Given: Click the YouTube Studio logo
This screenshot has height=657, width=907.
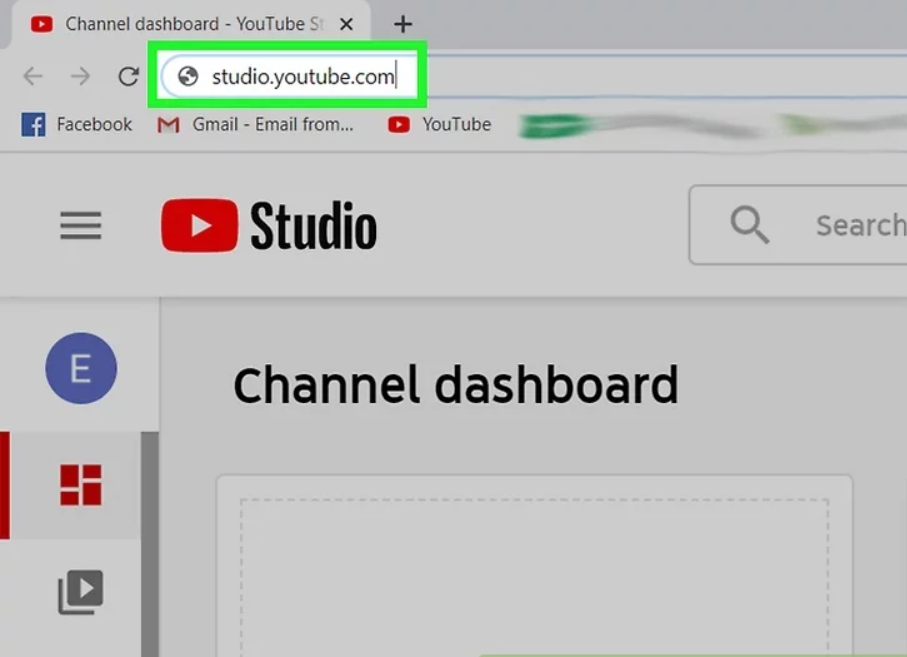Looking at the screenshot, I should pos(269,226).
